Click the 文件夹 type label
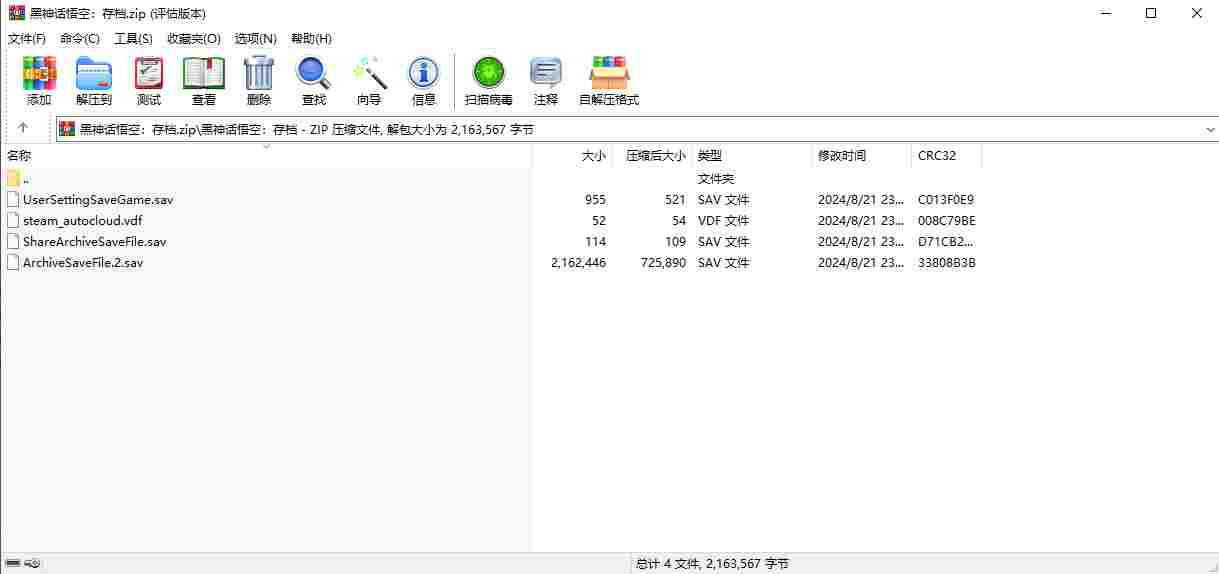This screenshot has width=1219, height=574. [716, 178]
